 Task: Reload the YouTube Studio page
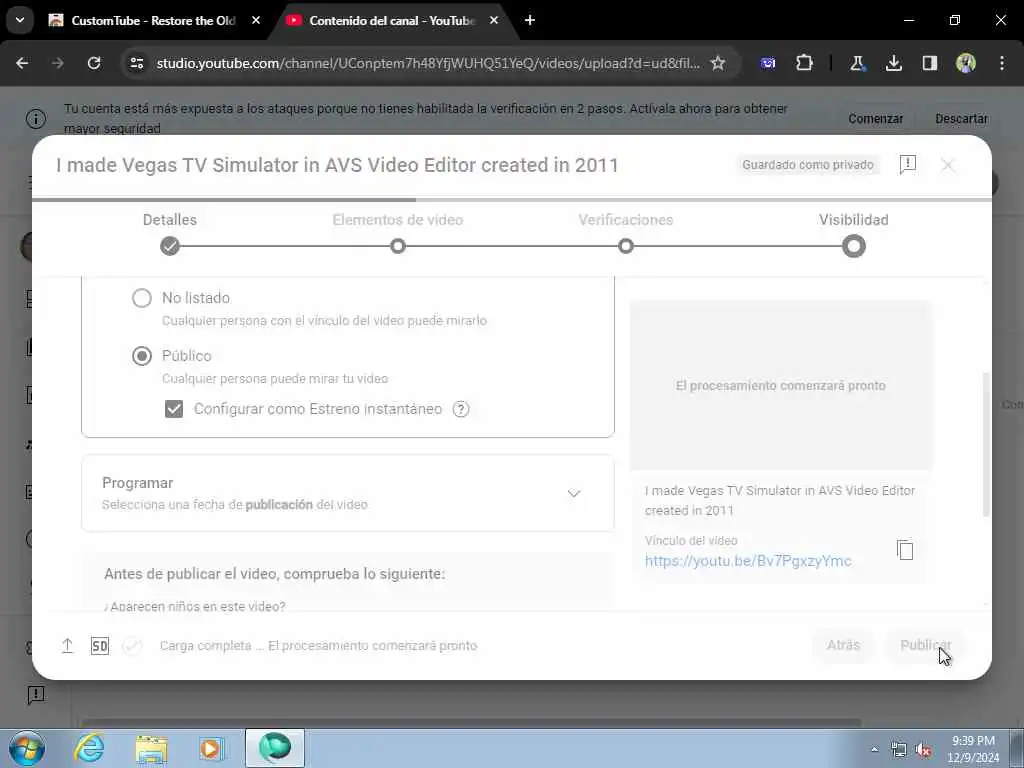pos(94,63)
